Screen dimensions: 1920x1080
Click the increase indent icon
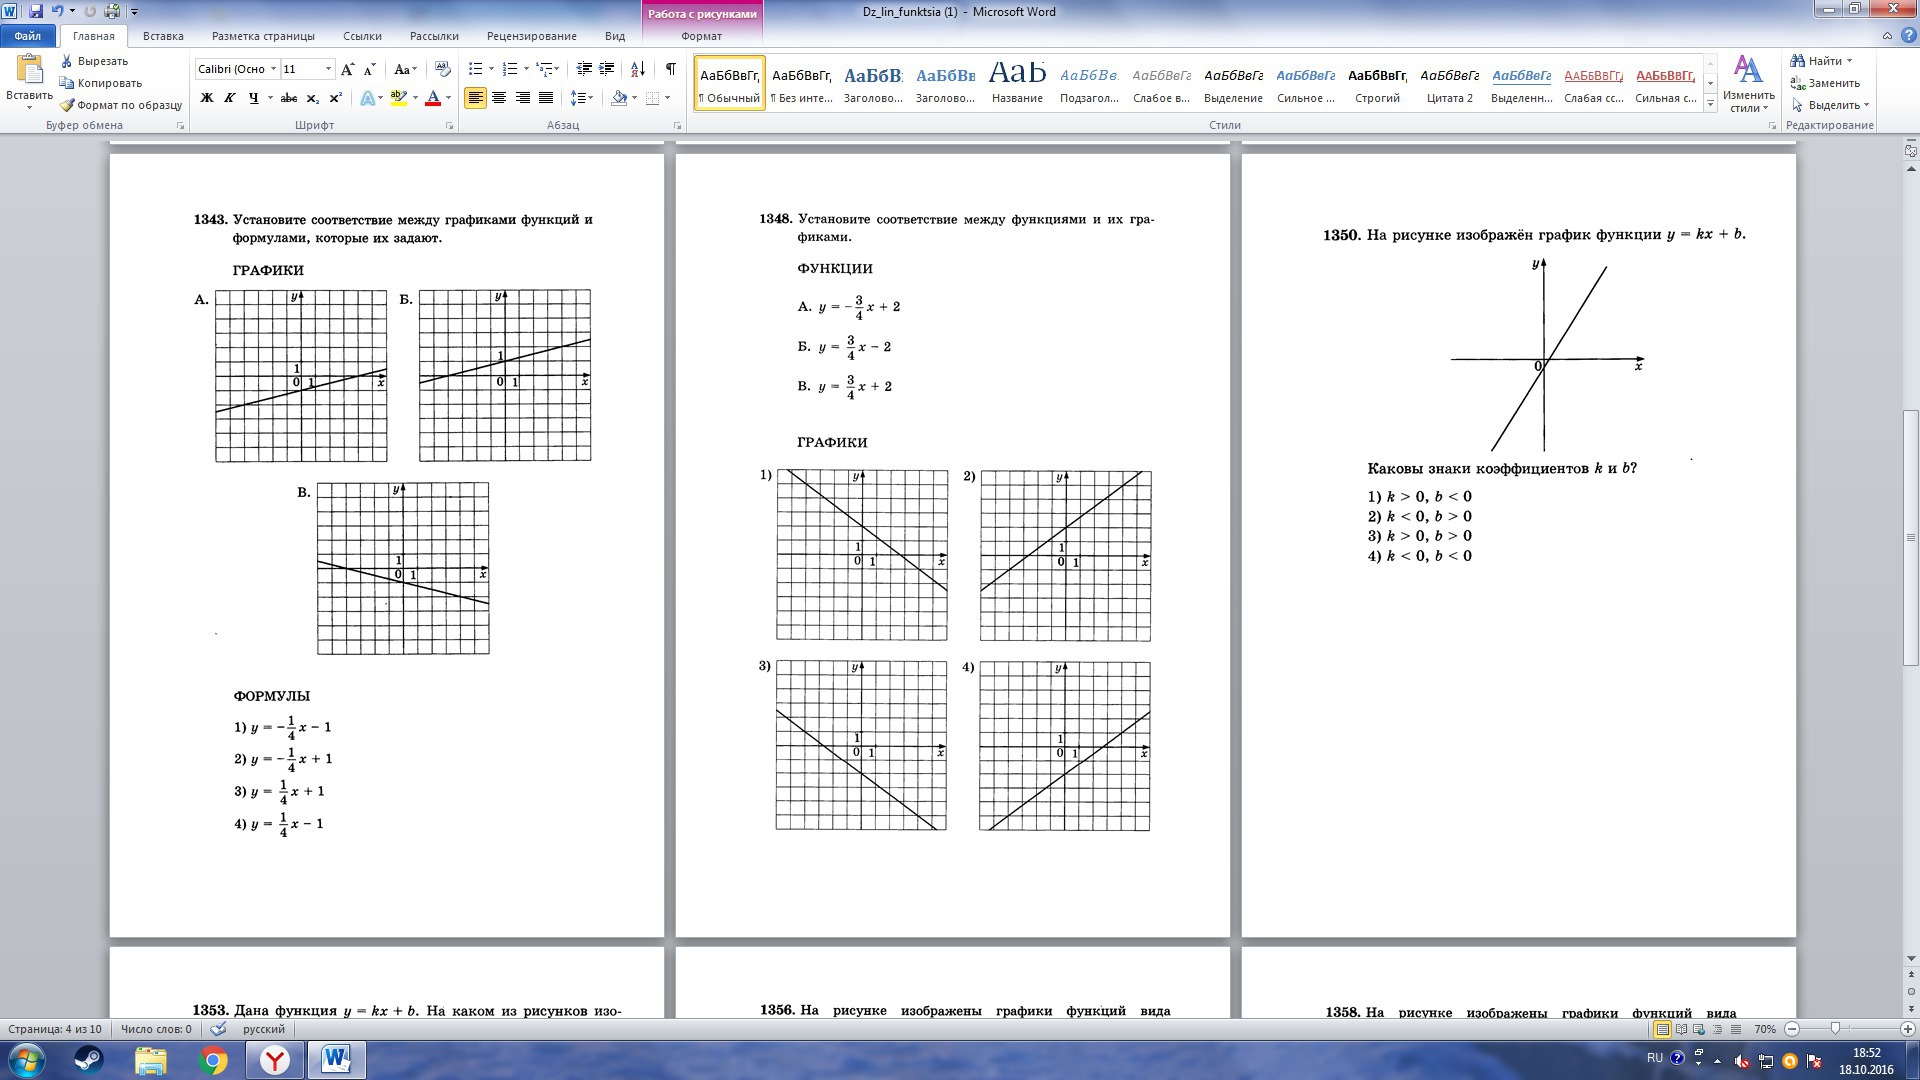[607, 69]
